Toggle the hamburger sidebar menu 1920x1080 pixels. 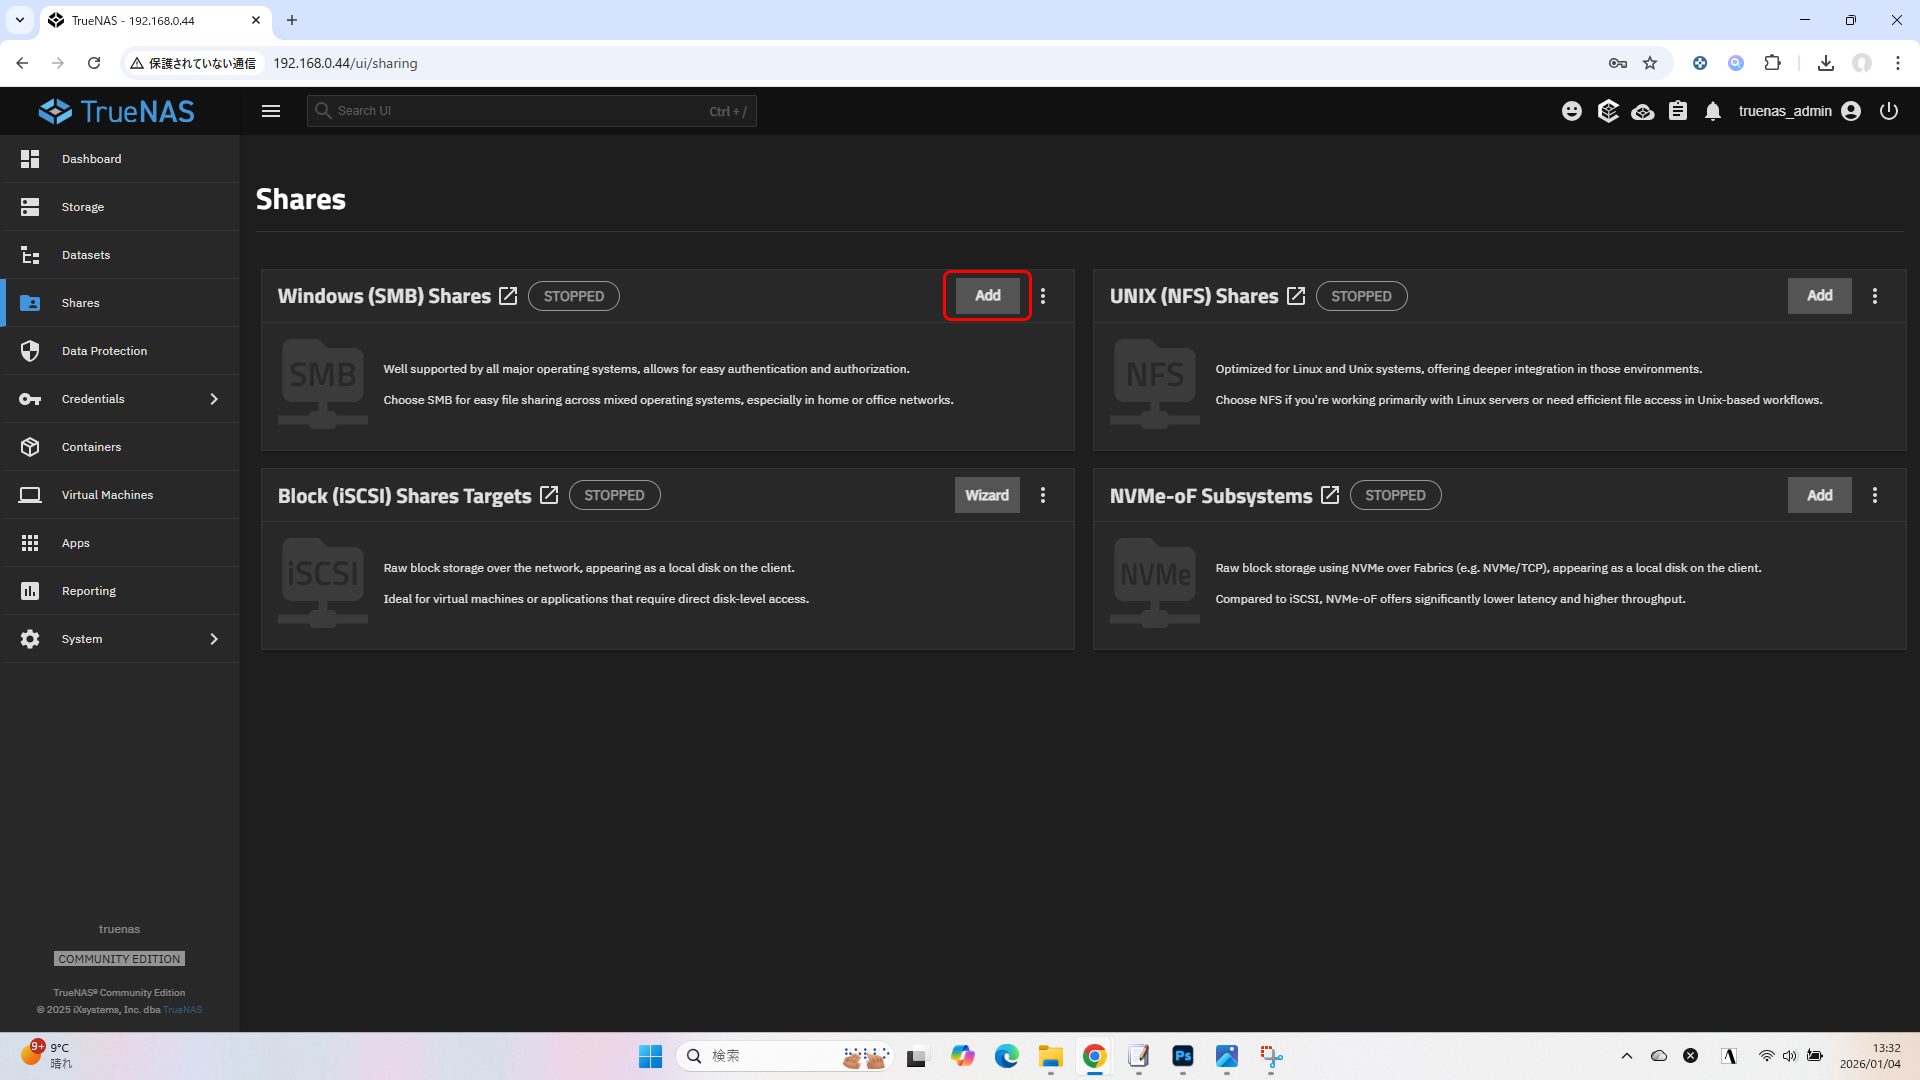(x=271, y=111)
